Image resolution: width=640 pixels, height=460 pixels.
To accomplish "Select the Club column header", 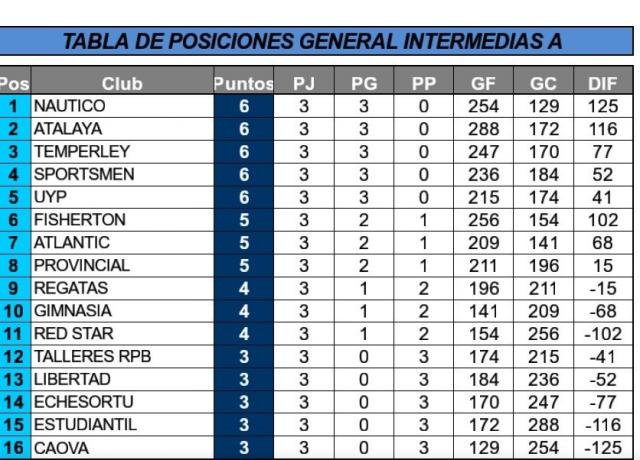I will tap(122, 83).
